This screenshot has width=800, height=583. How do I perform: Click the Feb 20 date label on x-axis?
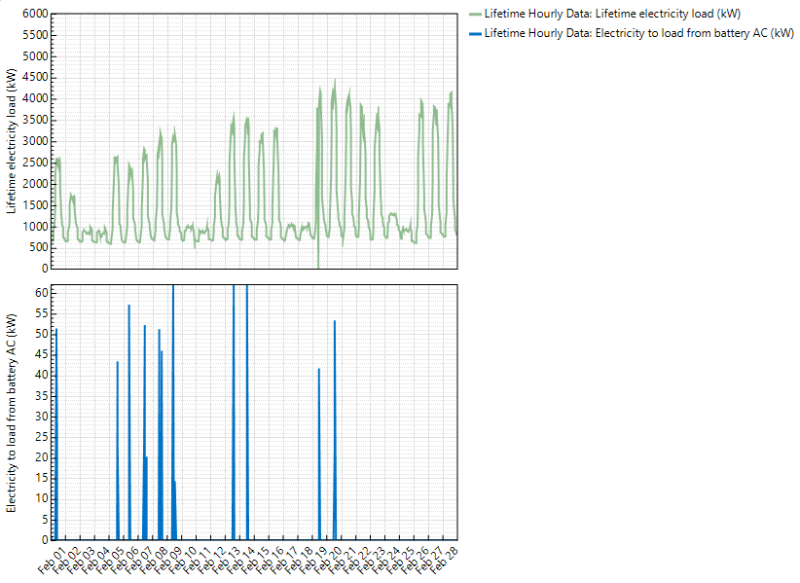pos(333,558)
